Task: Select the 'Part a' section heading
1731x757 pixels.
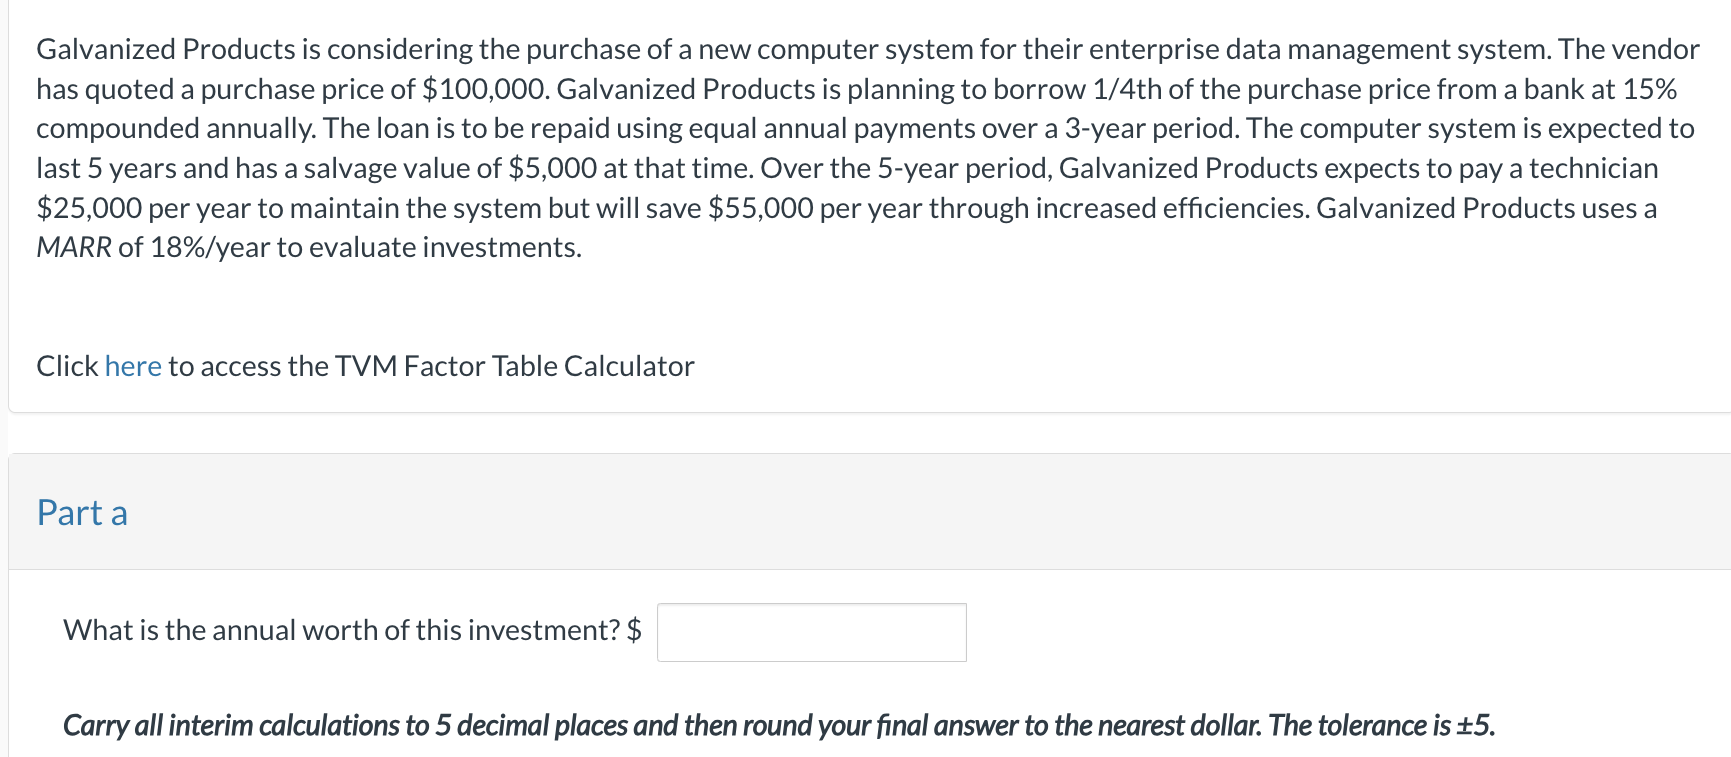Action: 82,513
